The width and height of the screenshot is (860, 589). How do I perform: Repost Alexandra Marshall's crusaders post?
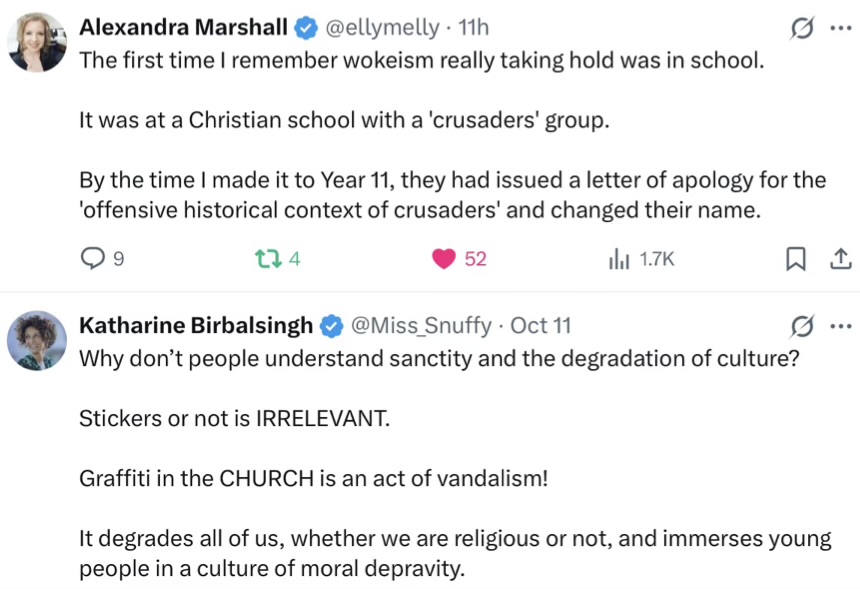coord(265,259)
